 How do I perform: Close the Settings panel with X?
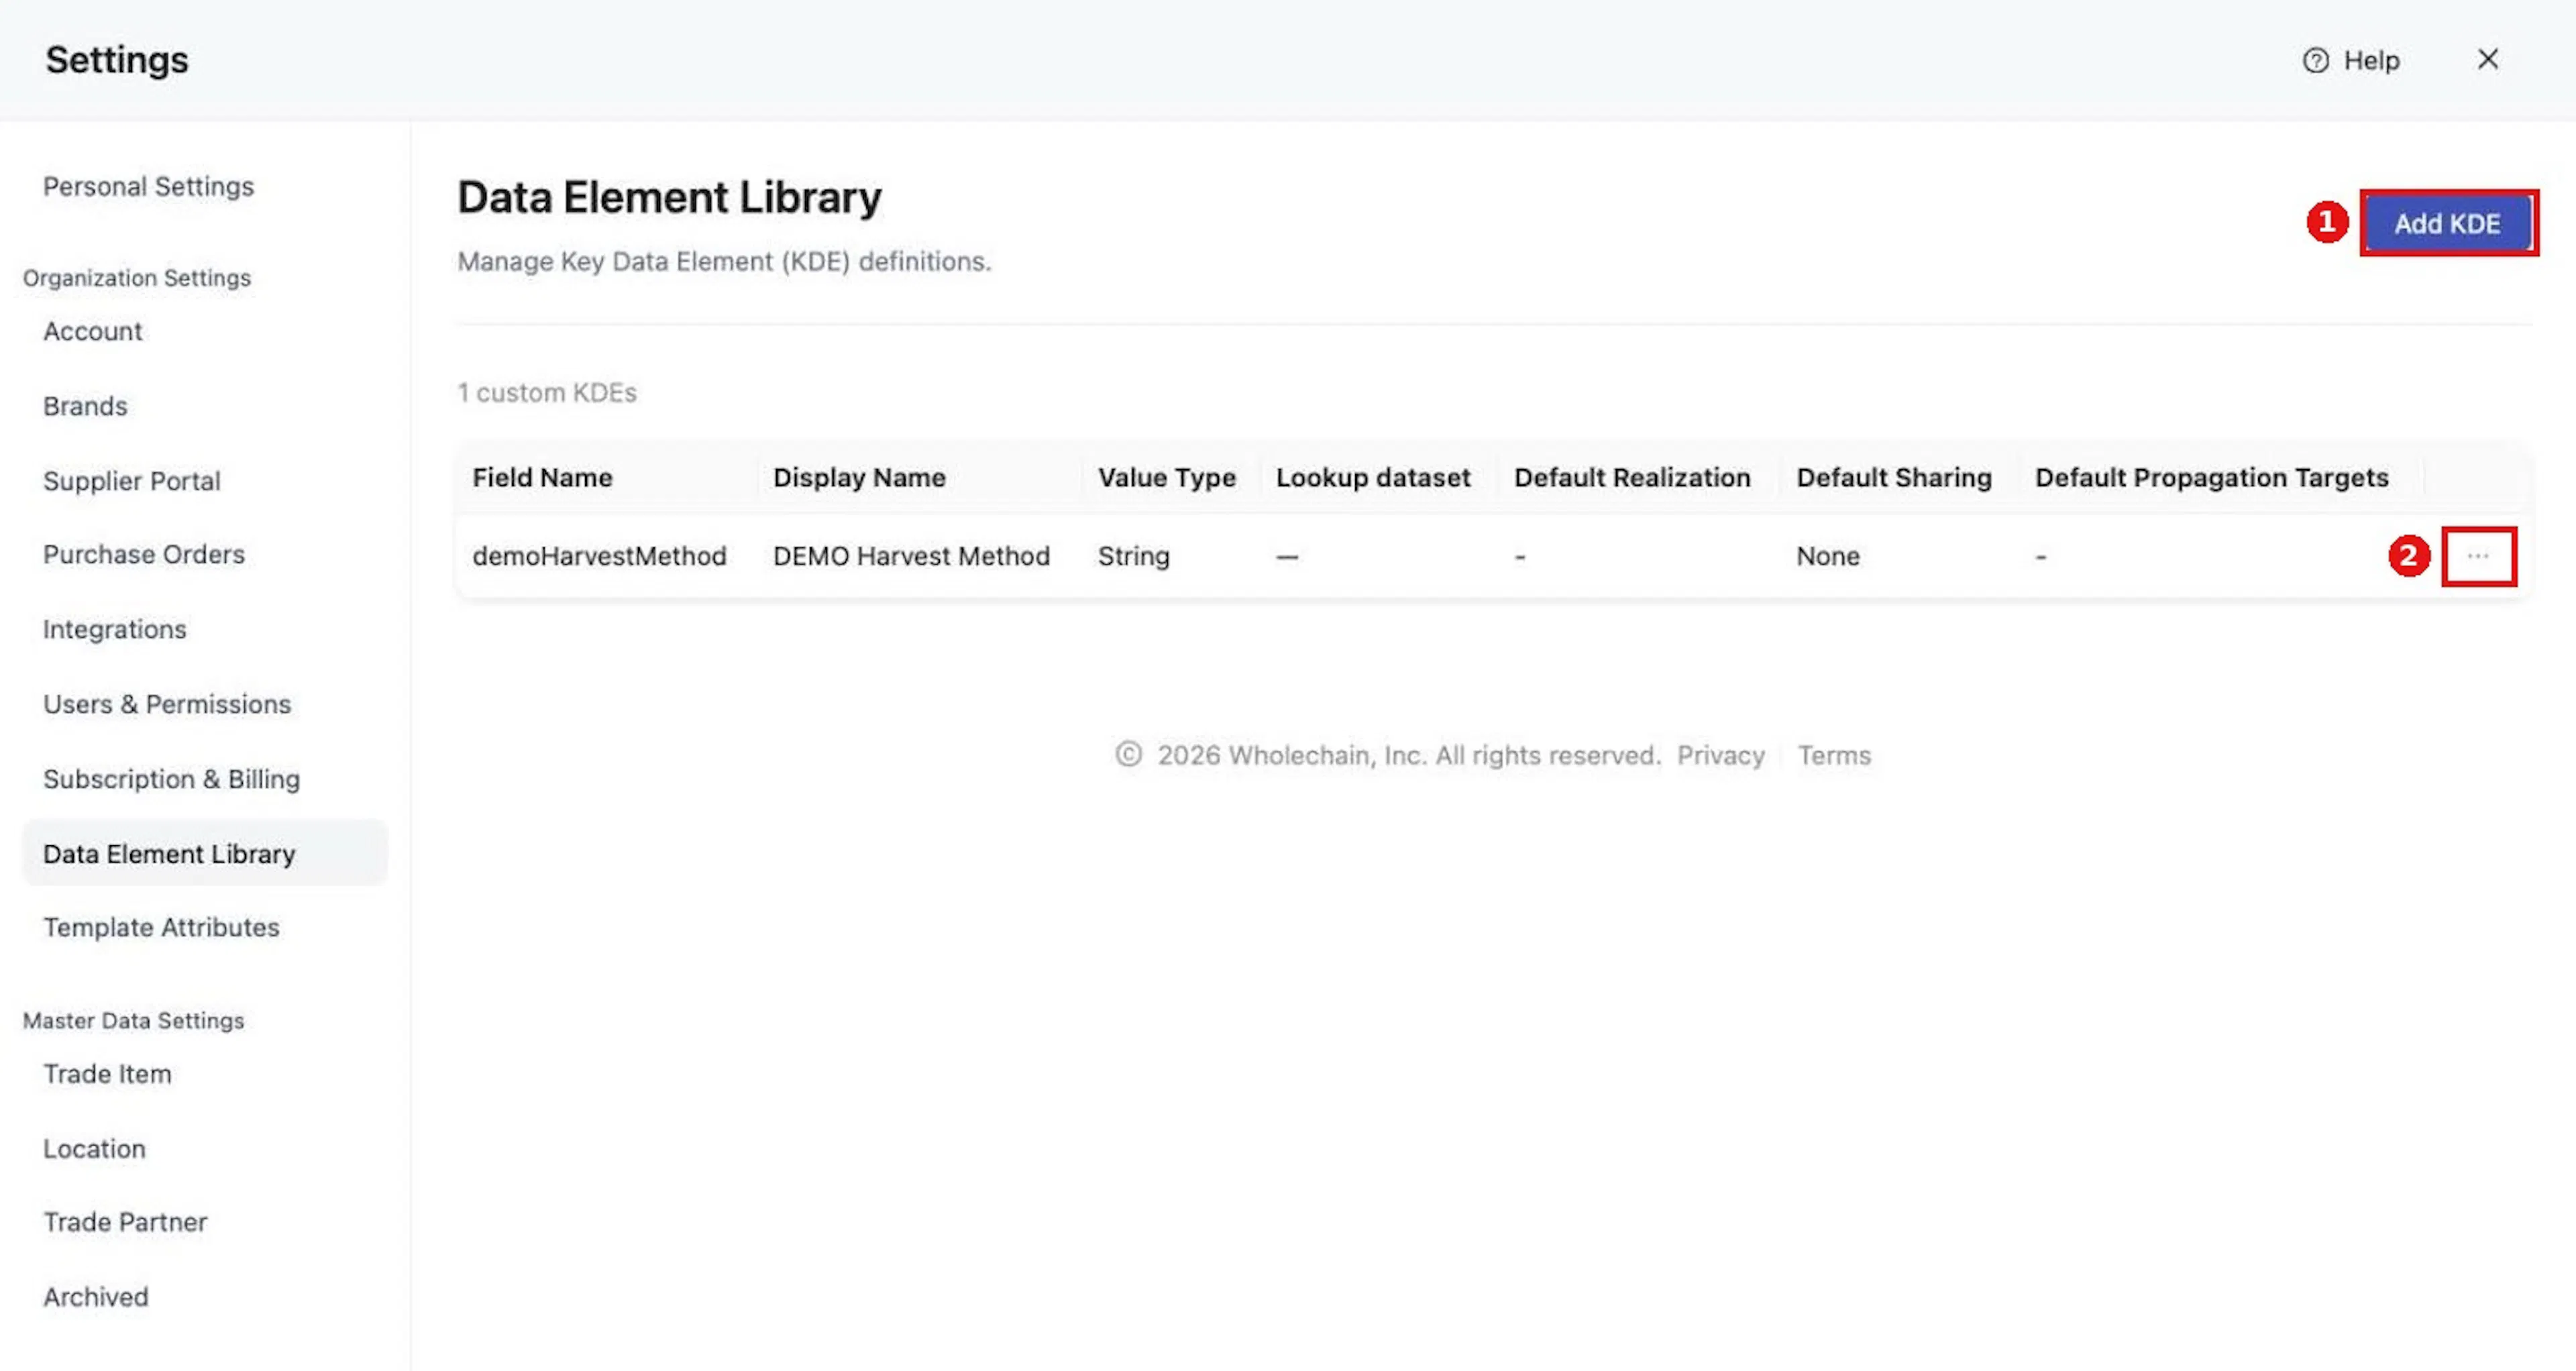(x=2487, y=60)
